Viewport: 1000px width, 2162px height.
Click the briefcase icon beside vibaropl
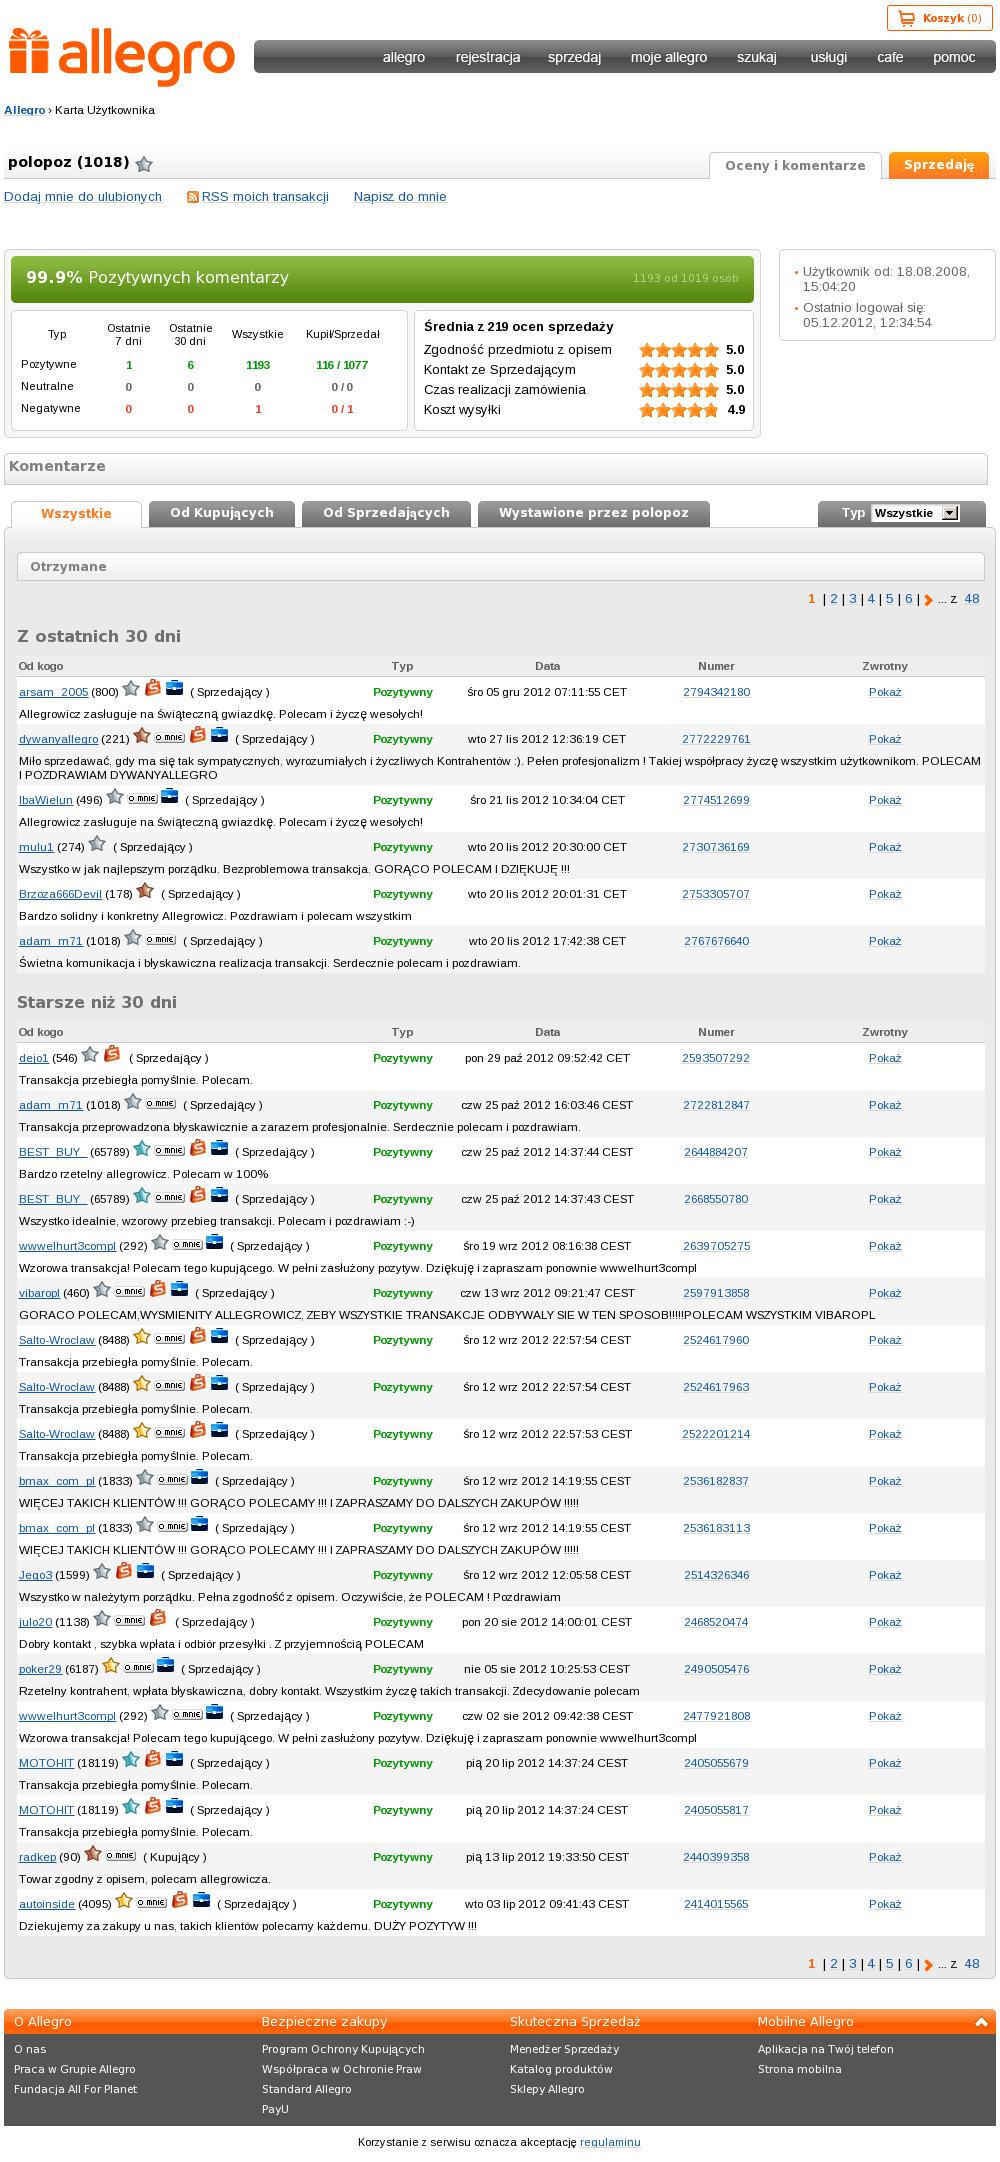pyautogui.click(x=179, y=1289)
